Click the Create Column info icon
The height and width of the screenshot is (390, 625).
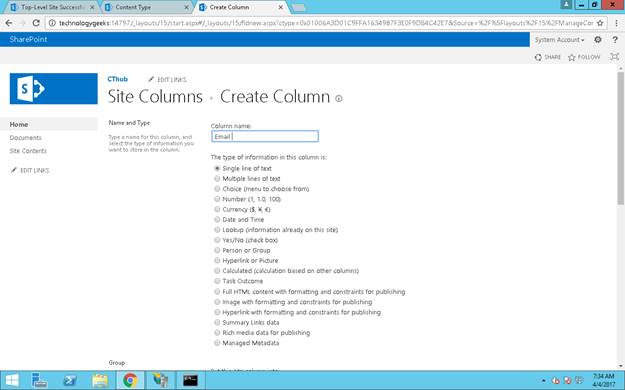click(x=338, y=98)
